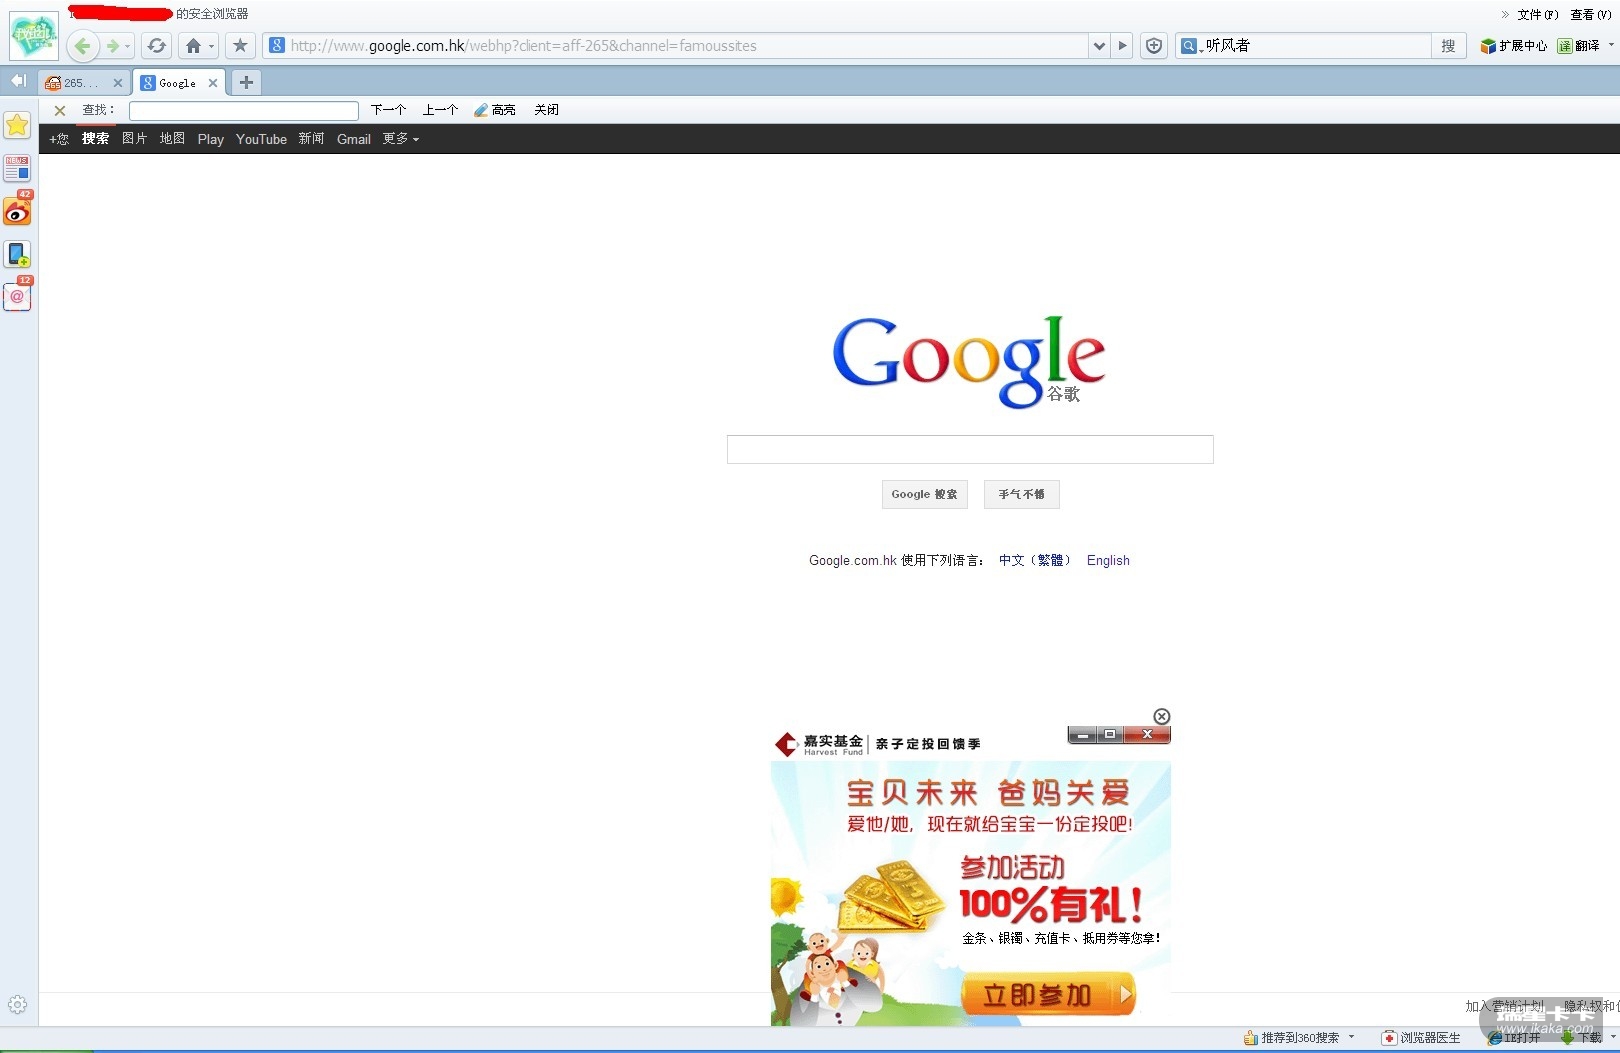Click 上一个 to find previous match
Image resolution: width=1620 pixels, height=1053 pixels.
click(440, 110)
